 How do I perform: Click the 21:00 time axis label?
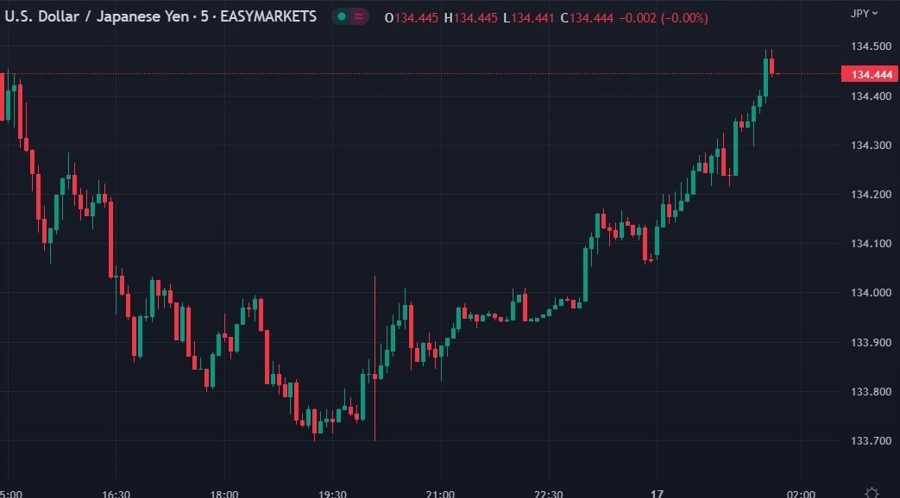pyautogui.click(x=440, y=493)
